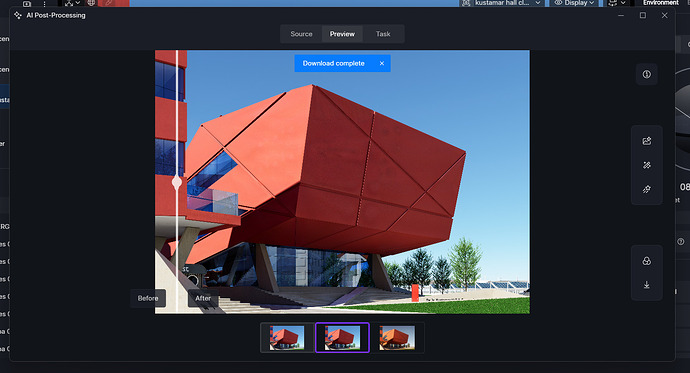Click the globe icon in top toolbar
690x373 pixels.
click(91, 3)
